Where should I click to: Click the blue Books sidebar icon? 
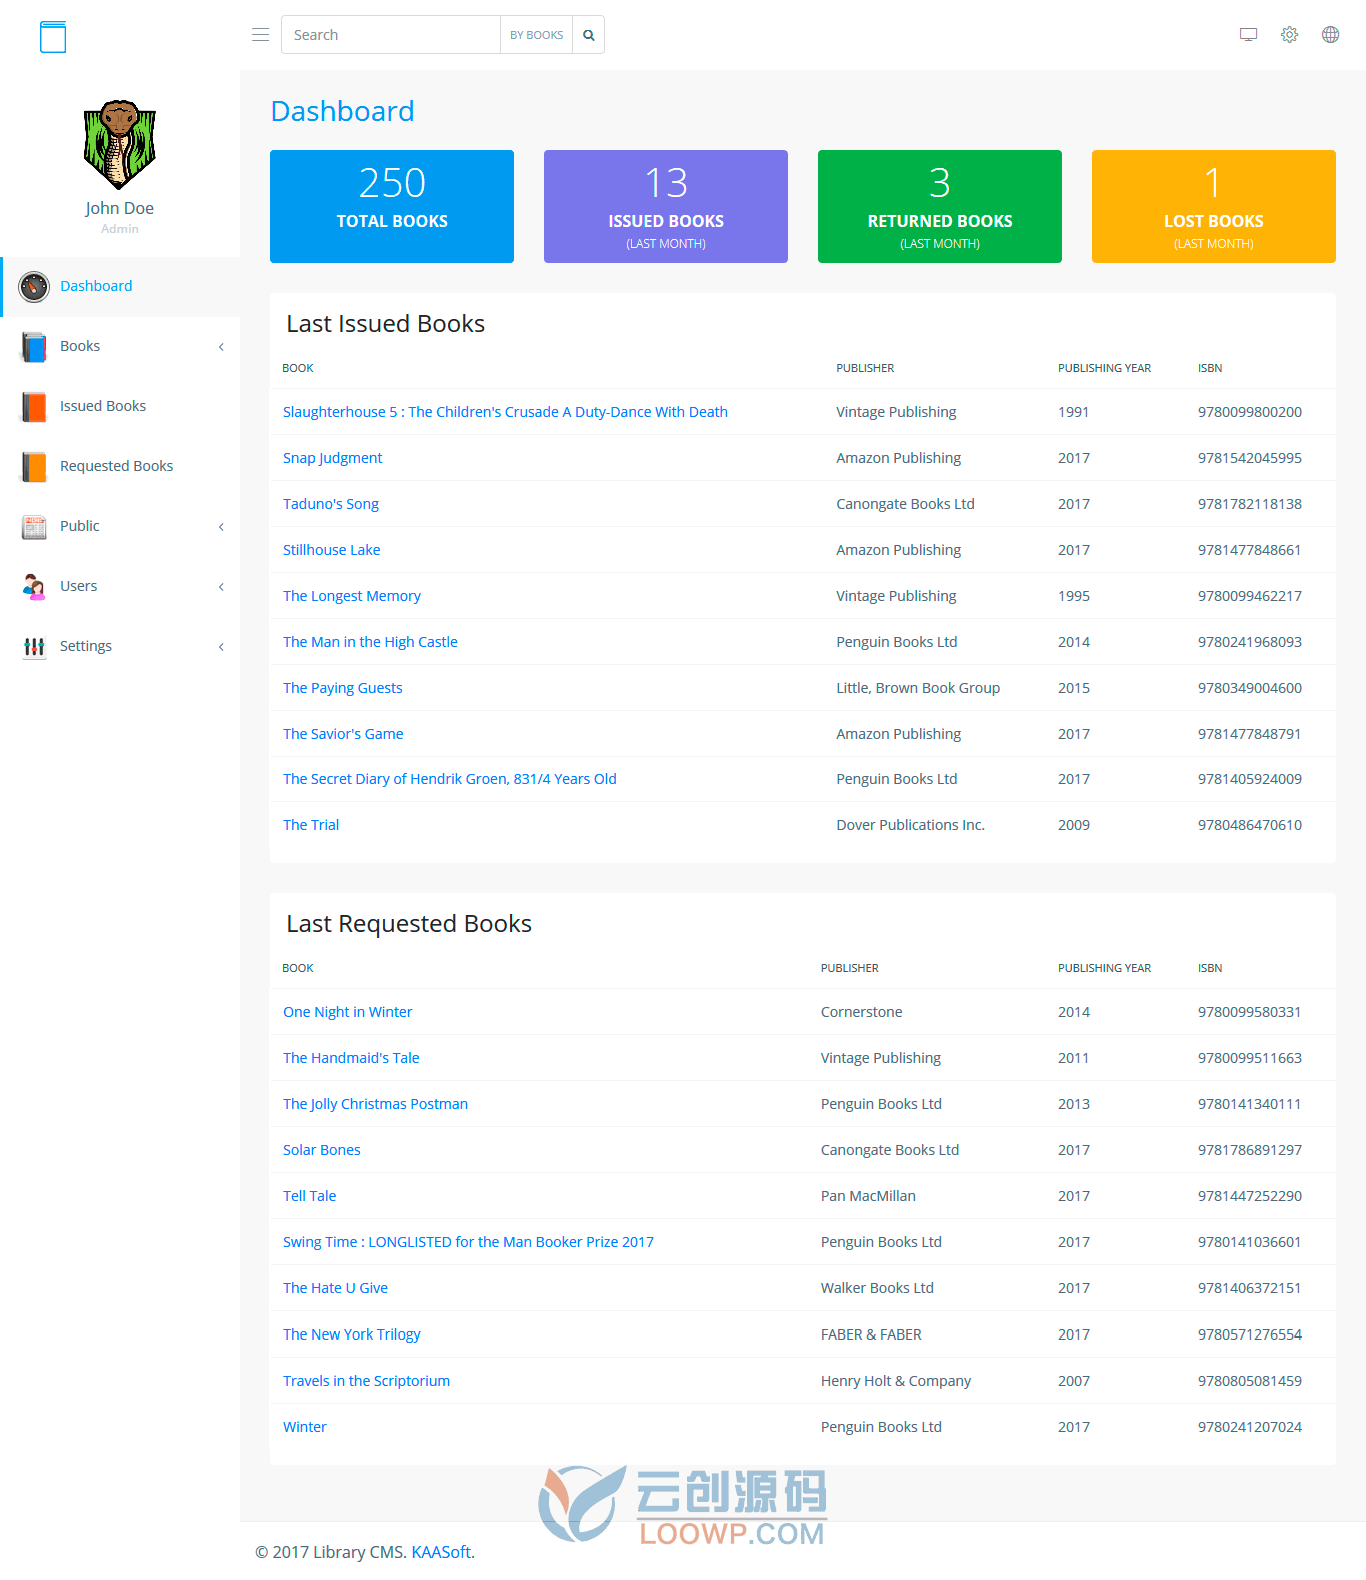pos(34,346)
